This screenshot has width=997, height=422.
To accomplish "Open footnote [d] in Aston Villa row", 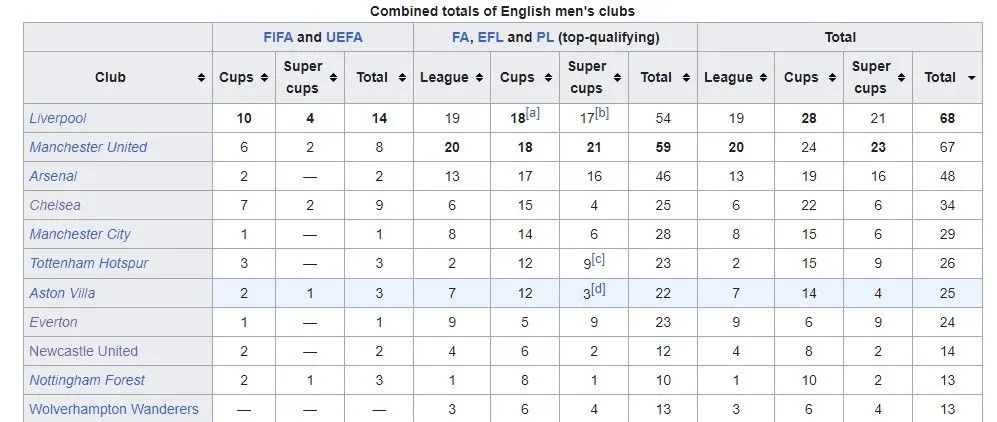I will click(598, 288).
